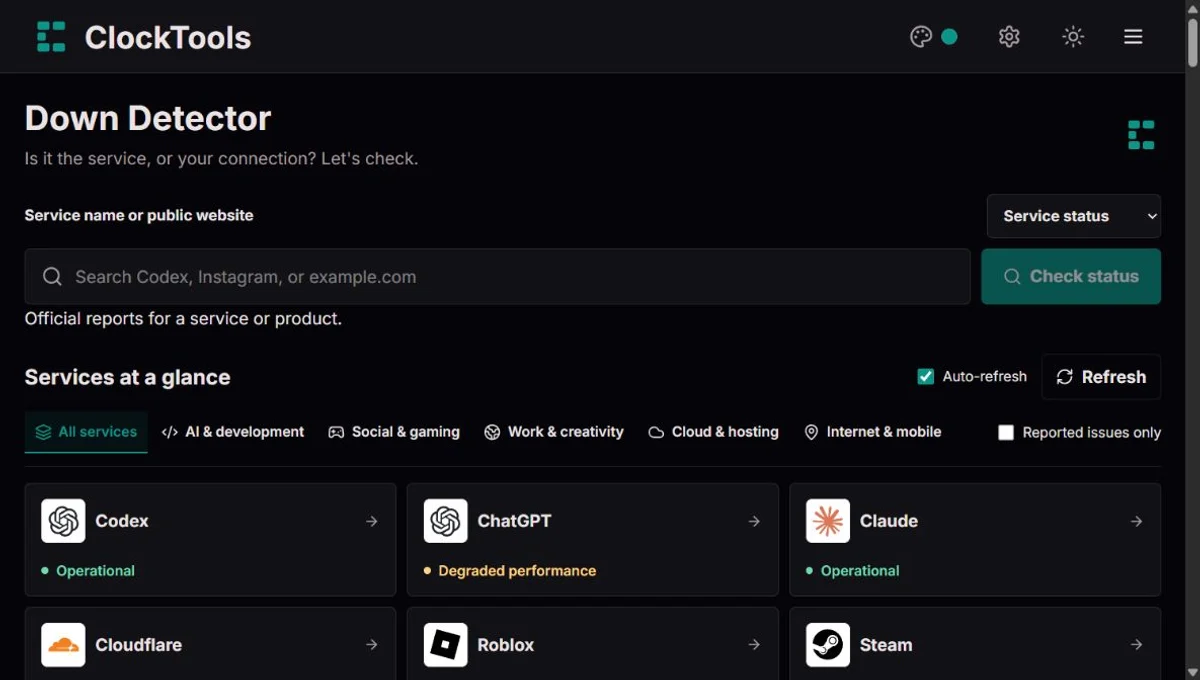Click the teal logo beside Down Detector
The image size is (1200, 680).
1141,135
